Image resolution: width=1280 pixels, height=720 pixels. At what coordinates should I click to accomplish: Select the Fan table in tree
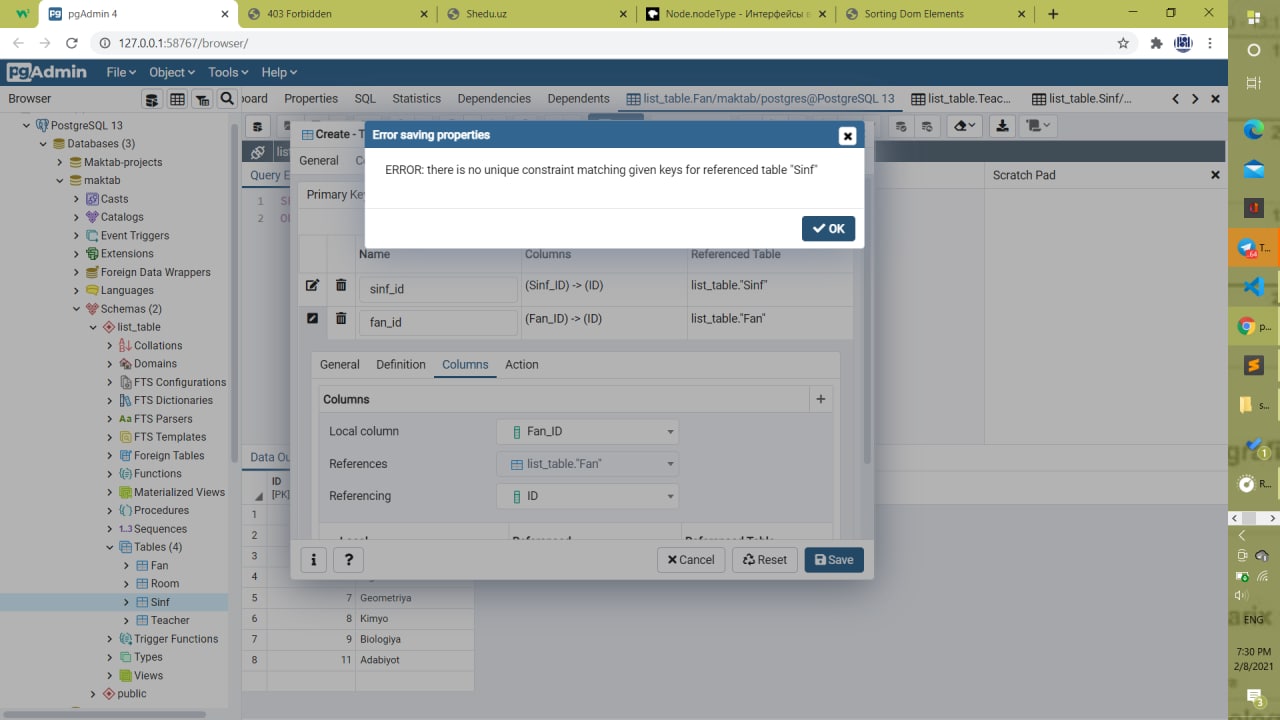[x=159, y=566]
